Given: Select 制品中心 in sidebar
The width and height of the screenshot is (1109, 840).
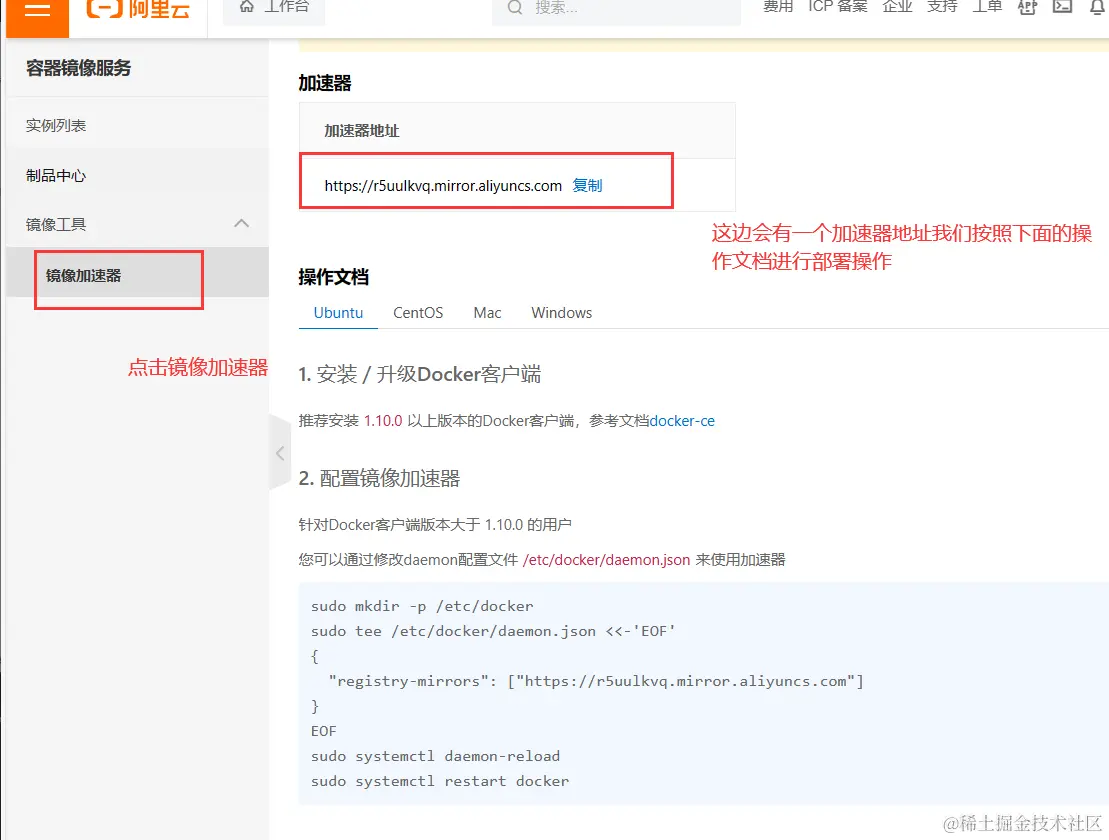Looking at the screenshot, I should click(56, 175).
